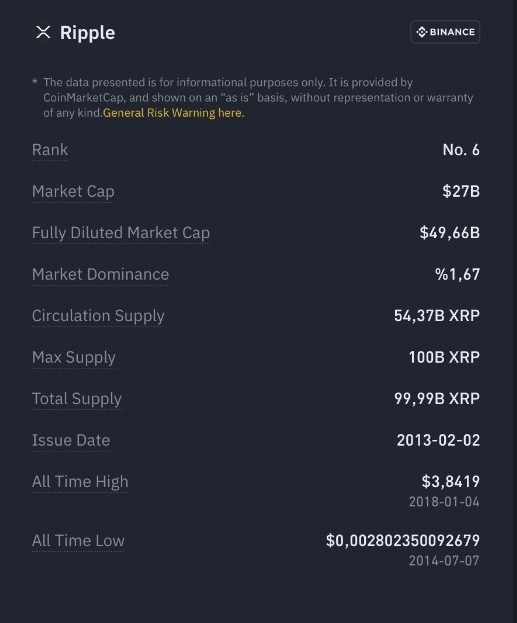Screen dimensions: 517x623
Task: Tap the Total Supply label
Action: [x=77, y=399]
